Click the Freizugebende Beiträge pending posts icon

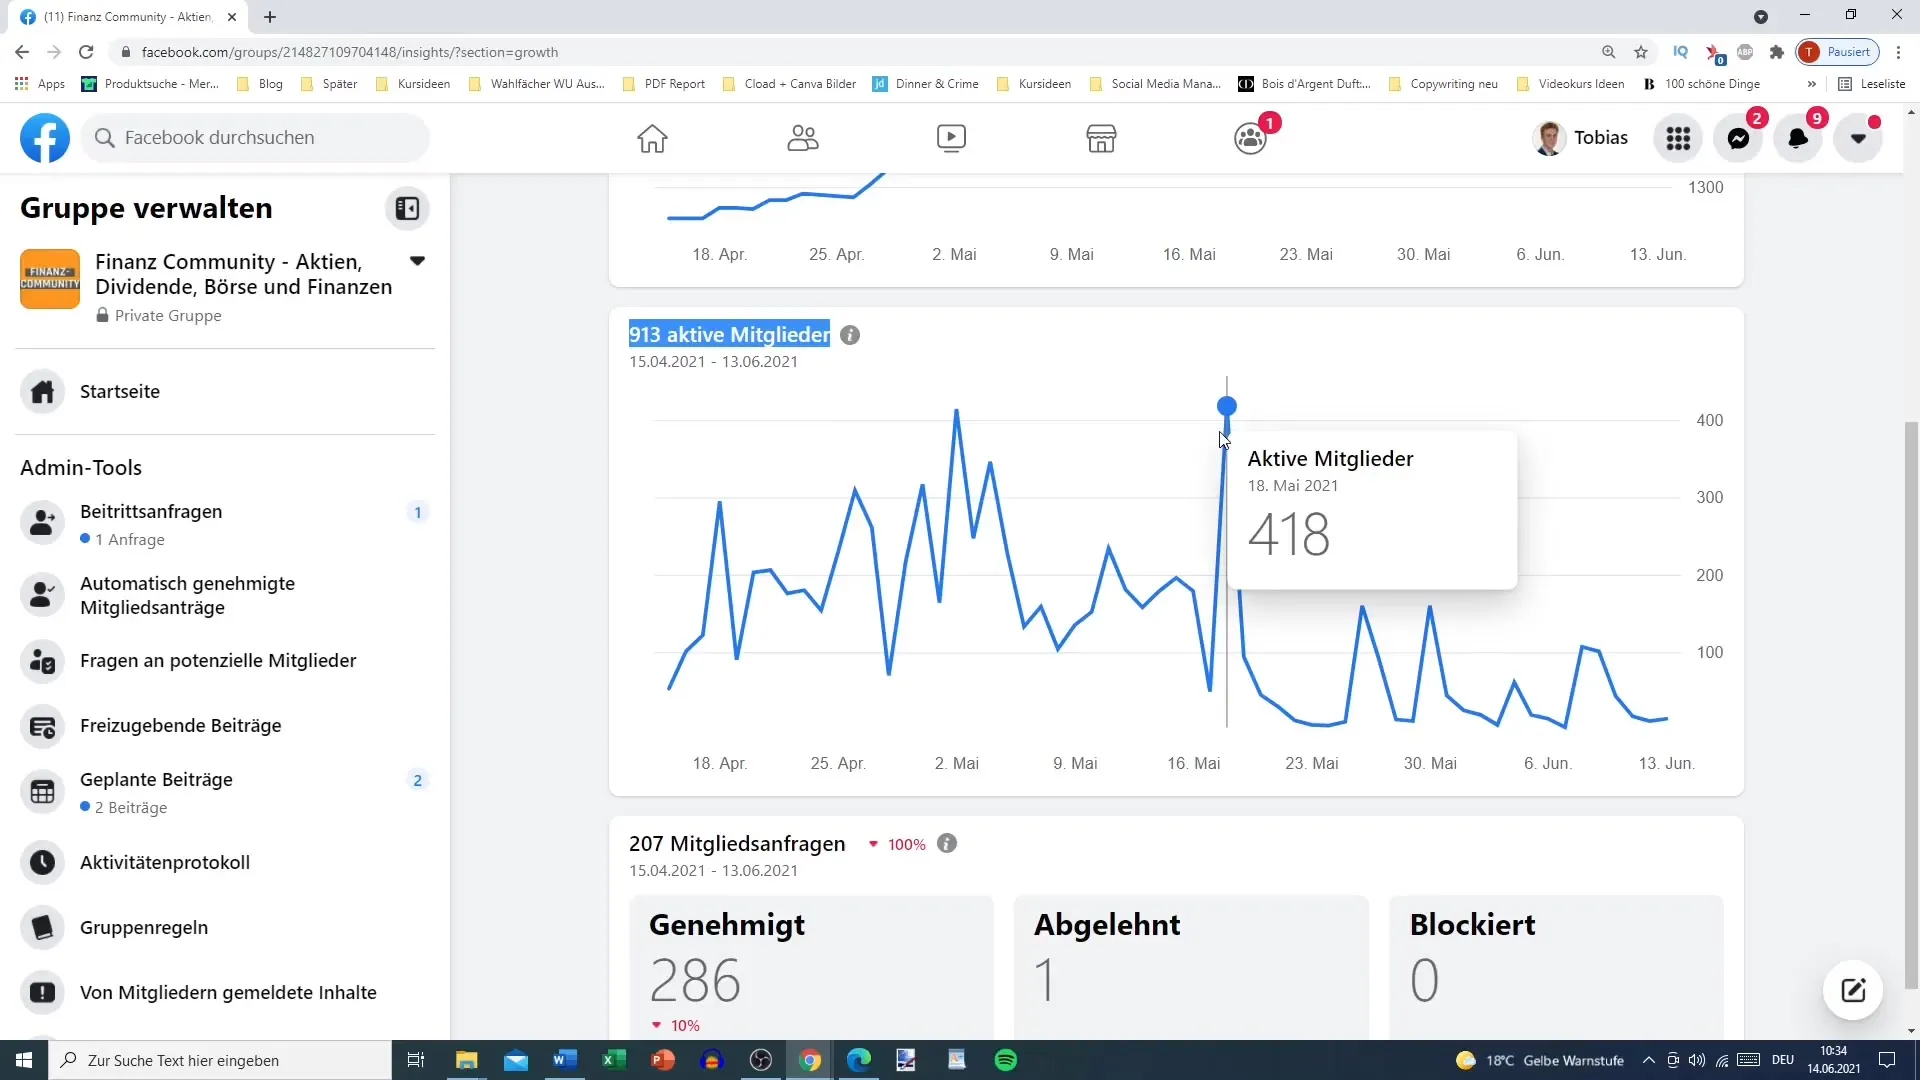coord(42,725)
